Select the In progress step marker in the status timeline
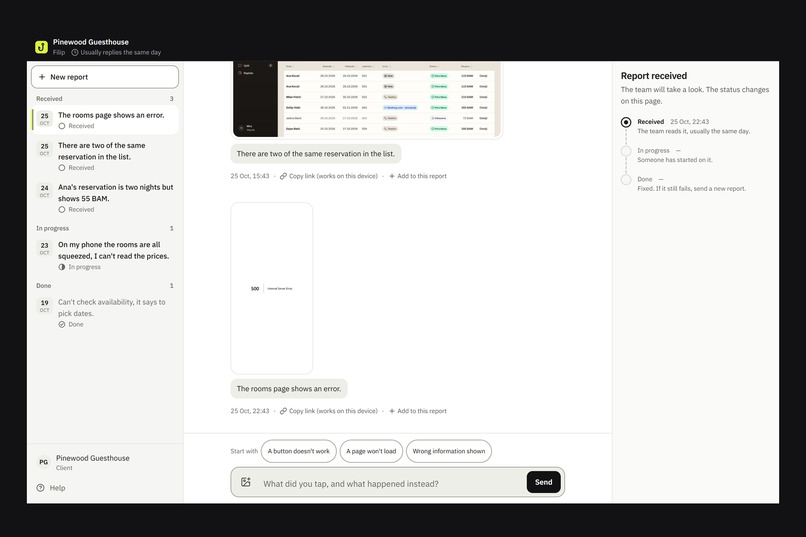Viewport: 806px width, 537px height. click(626, 151)
